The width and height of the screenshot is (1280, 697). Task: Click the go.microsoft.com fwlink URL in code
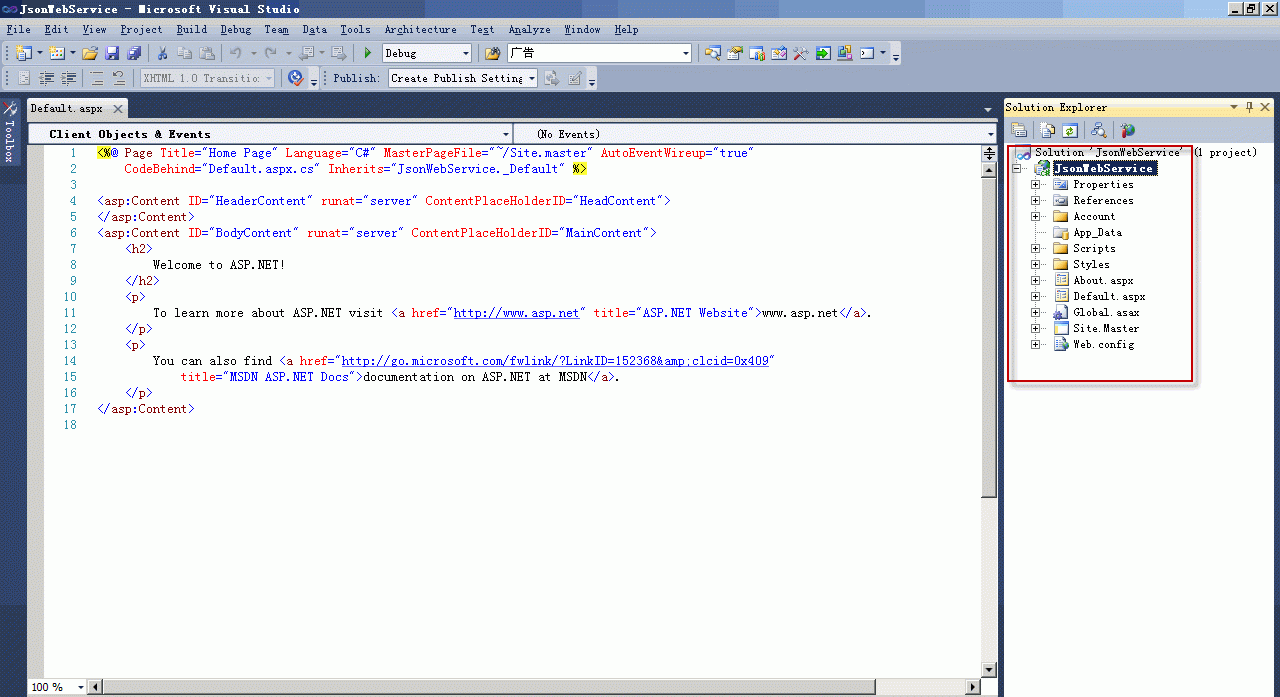pos(555,360)
